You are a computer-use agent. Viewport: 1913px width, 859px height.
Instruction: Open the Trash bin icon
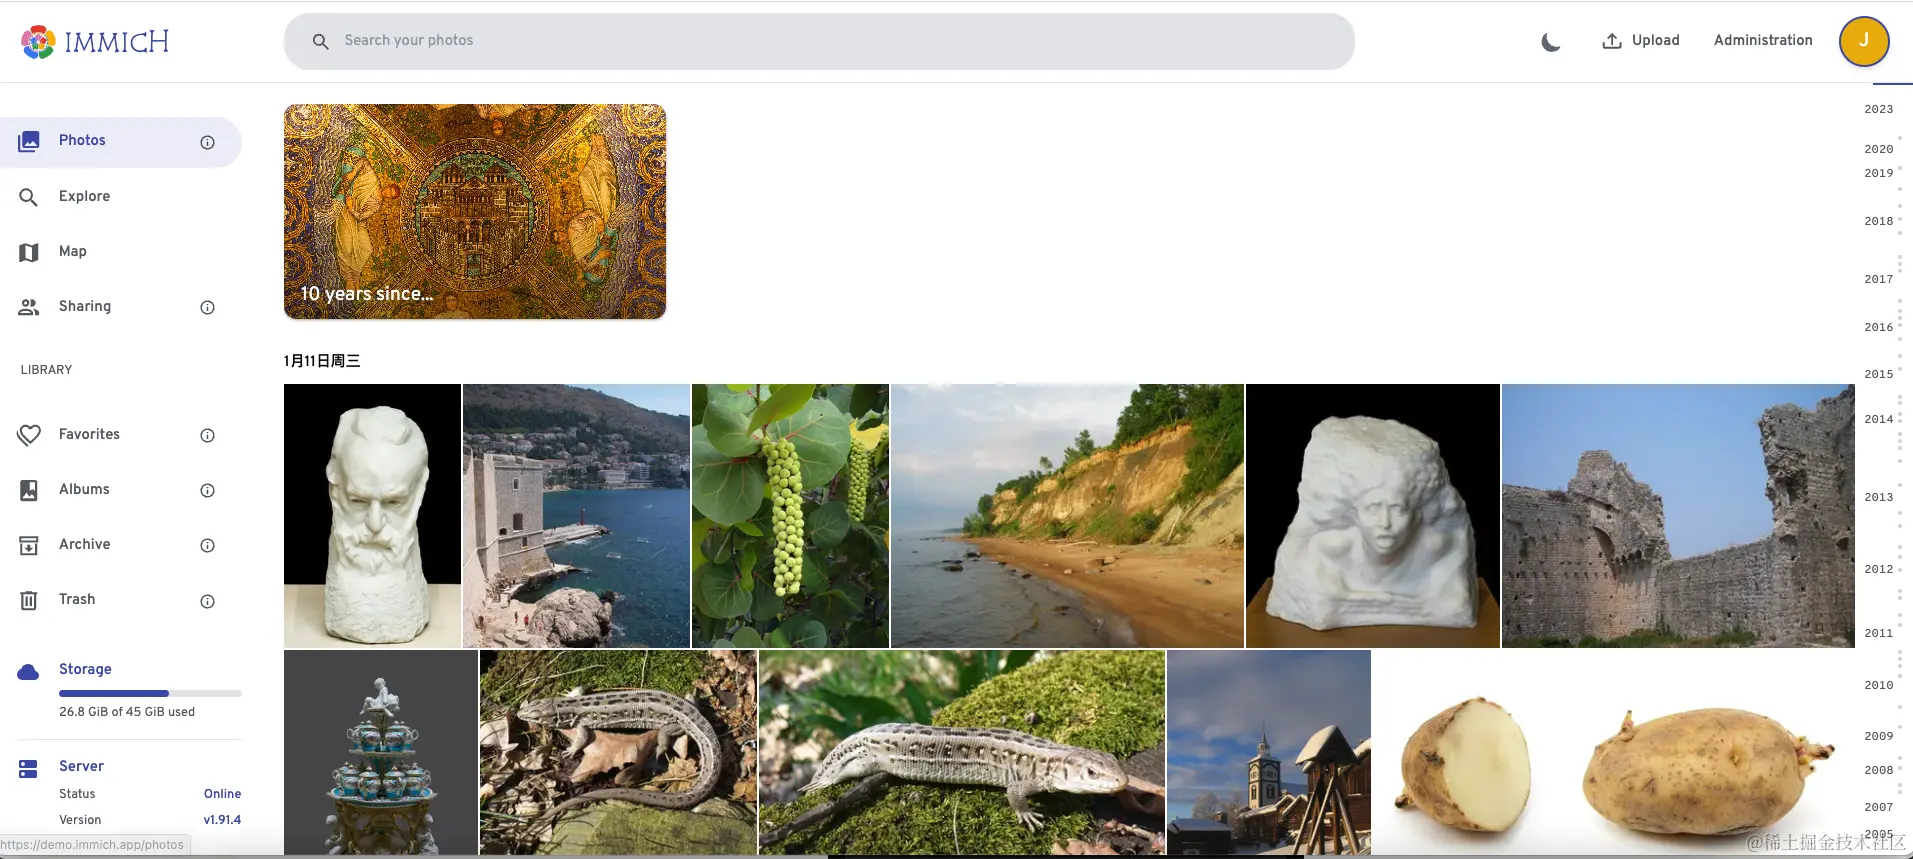(x=29, y=600)
